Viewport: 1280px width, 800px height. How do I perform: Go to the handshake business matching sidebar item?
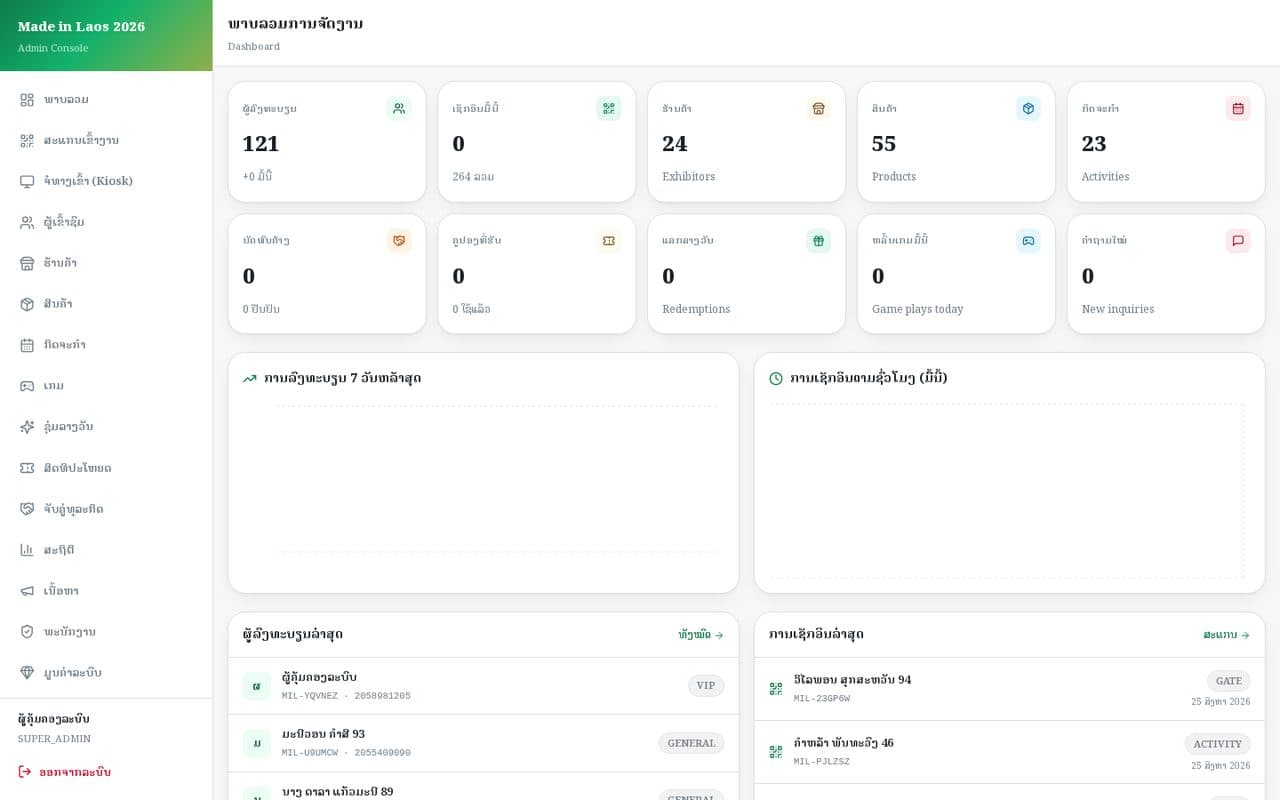pyautogui.click(x=106, y=509)
